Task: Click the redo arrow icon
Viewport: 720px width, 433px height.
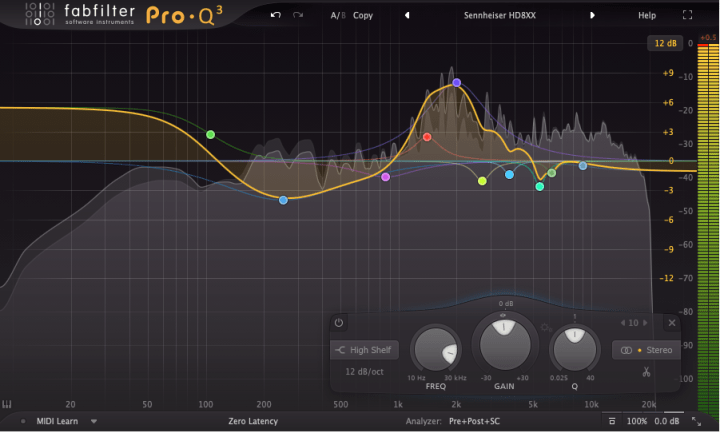Action: [x=298, y=15]
